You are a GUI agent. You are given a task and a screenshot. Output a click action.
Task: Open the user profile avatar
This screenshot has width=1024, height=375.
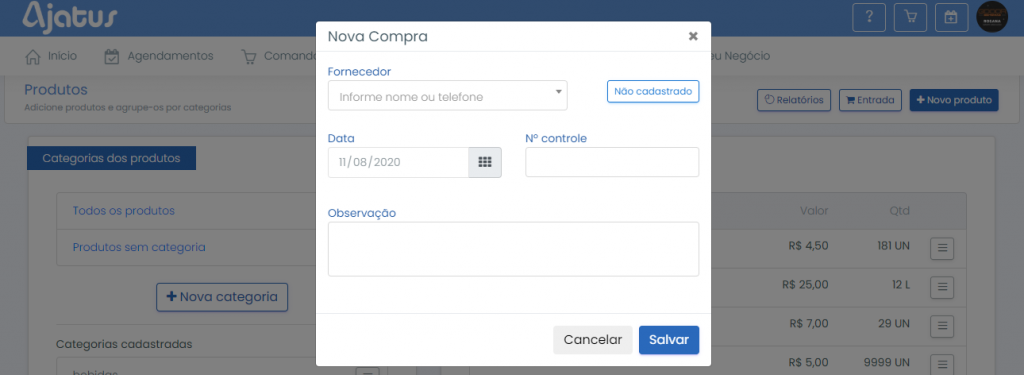pos(992,18)
